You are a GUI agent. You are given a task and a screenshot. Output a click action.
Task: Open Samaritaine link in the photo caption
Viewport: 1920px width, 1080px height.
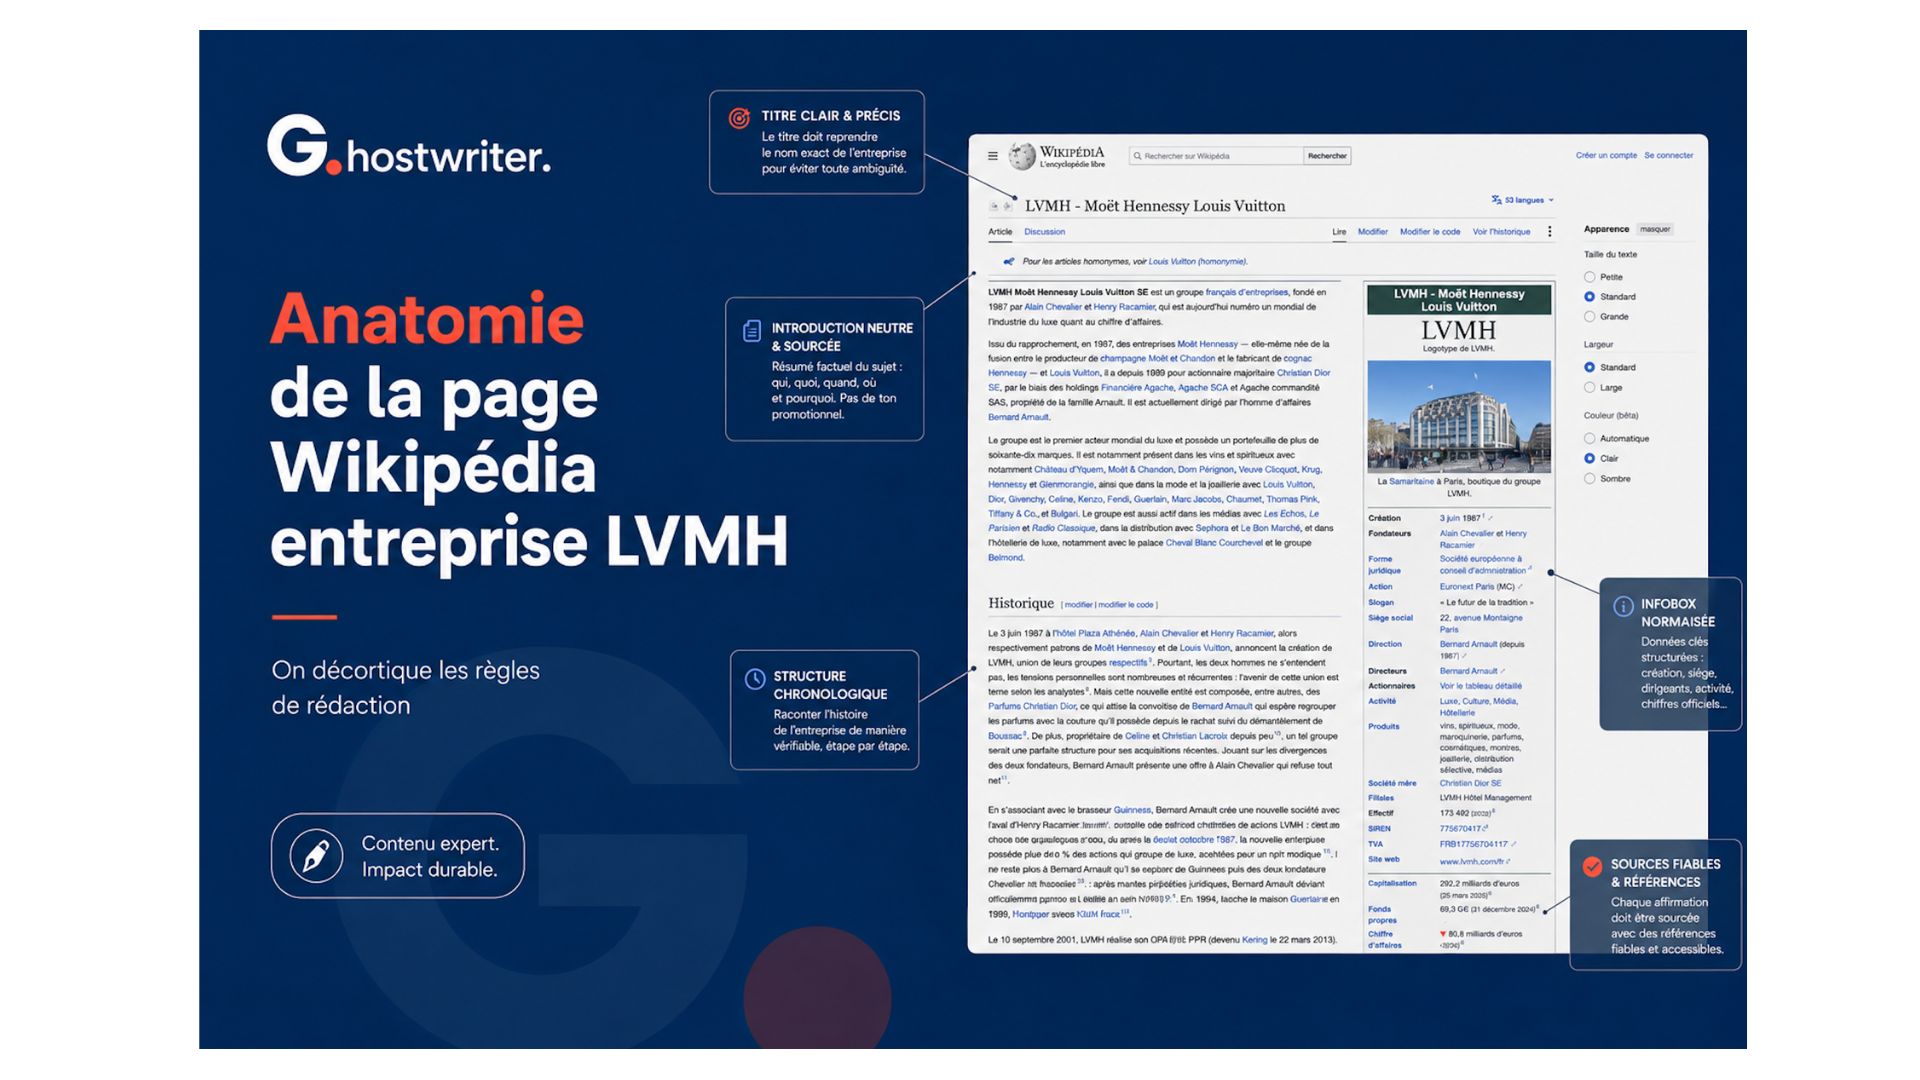(x=1411, y=482)
